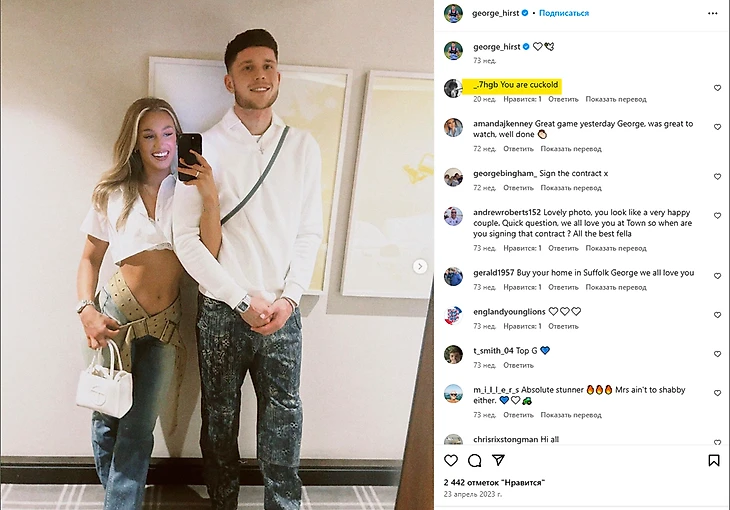Open englandyounglions profile avatar

point(453,315)
